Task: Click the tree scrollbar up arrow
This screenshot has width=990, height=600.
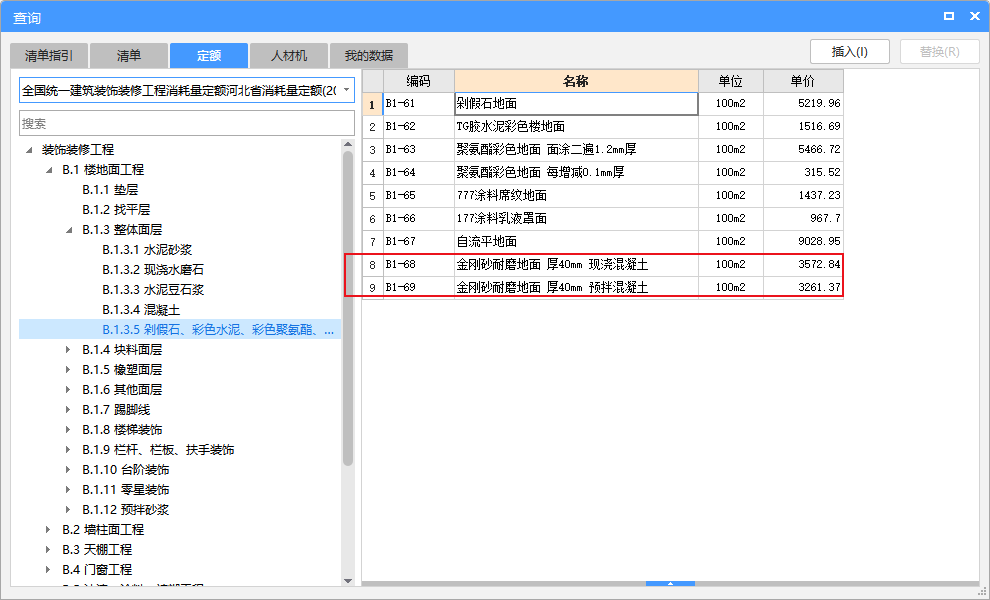Action: [348, 145]
